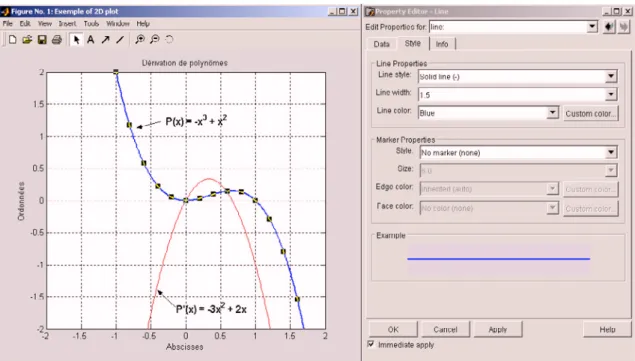Open the Edge color dropdown
This screenshot has width=635, height=361.
(x=552, y=188)
